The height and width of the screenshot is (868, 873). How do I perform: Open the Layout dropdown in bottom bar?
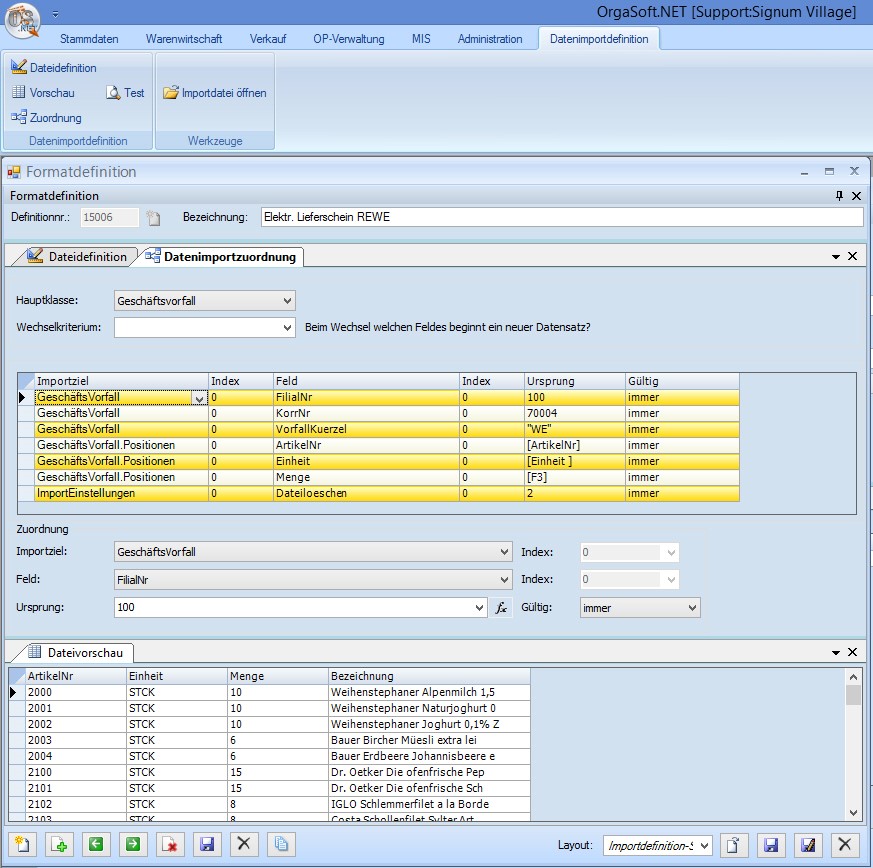(x=704, y=845)
